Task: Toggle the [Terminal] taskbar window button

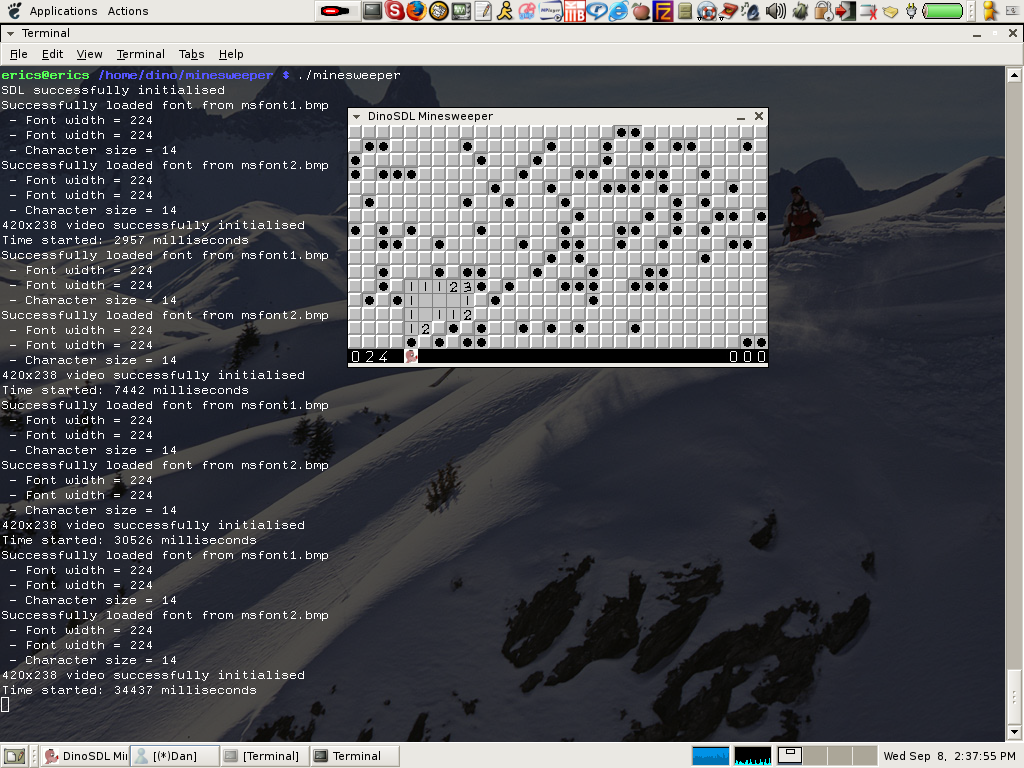Action: click(x=262, y=756)
